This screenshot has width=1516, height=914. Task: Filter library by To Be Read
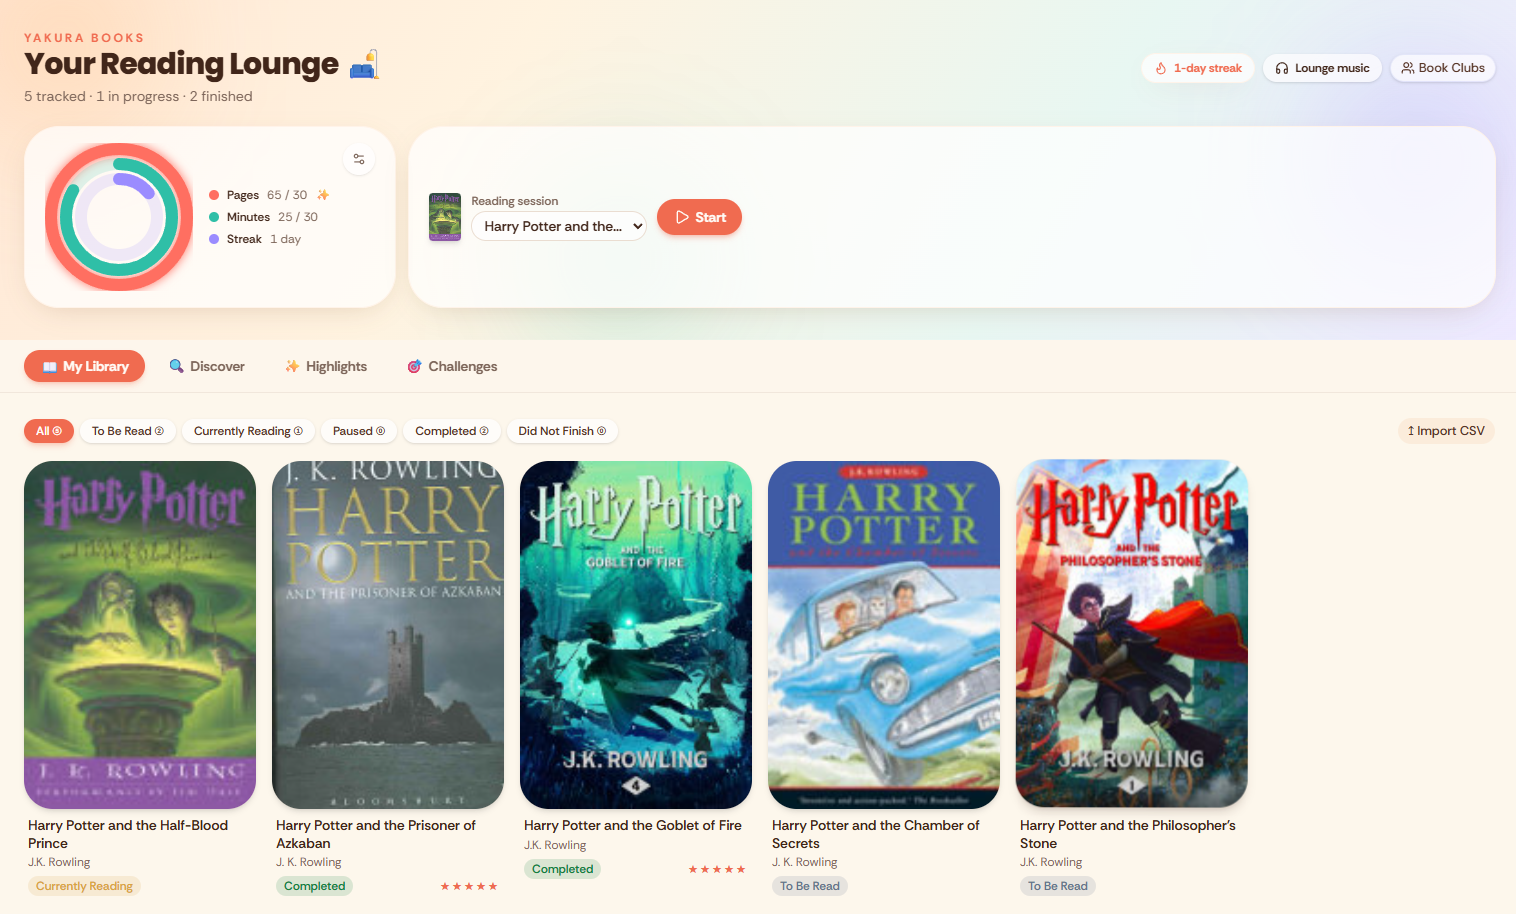pyautogui.click(x=128, y=431)
